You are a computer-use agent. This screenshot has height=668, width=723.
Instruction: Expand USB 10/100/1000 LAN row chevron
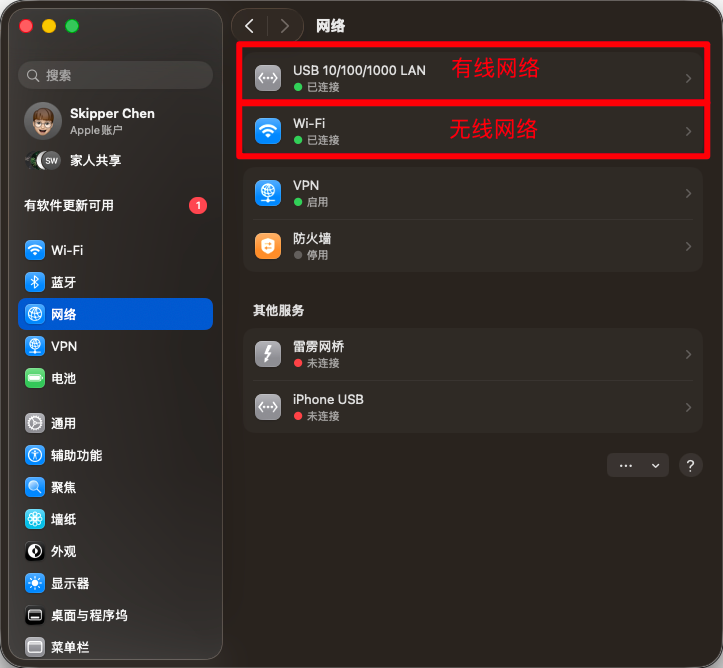tap(688, 78)
